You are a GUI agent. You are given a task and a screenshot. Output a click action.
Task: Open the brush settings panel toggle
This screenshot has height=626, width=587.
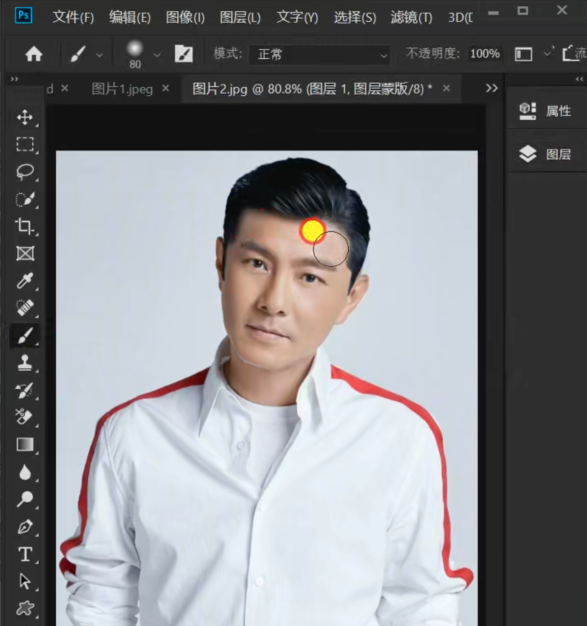click(x=184, y=53)
